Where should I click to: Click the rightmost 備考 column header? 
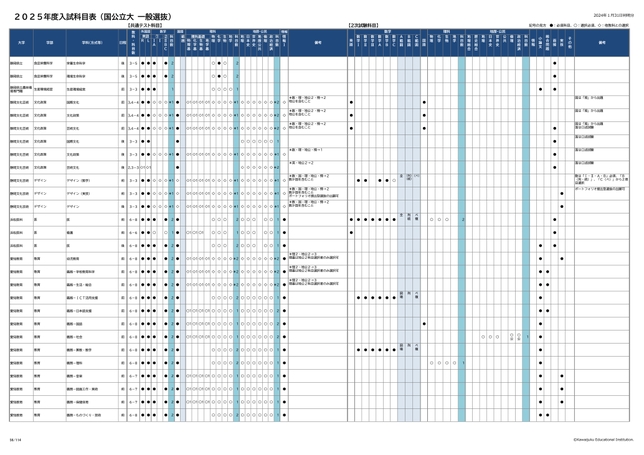coord(602,42)
